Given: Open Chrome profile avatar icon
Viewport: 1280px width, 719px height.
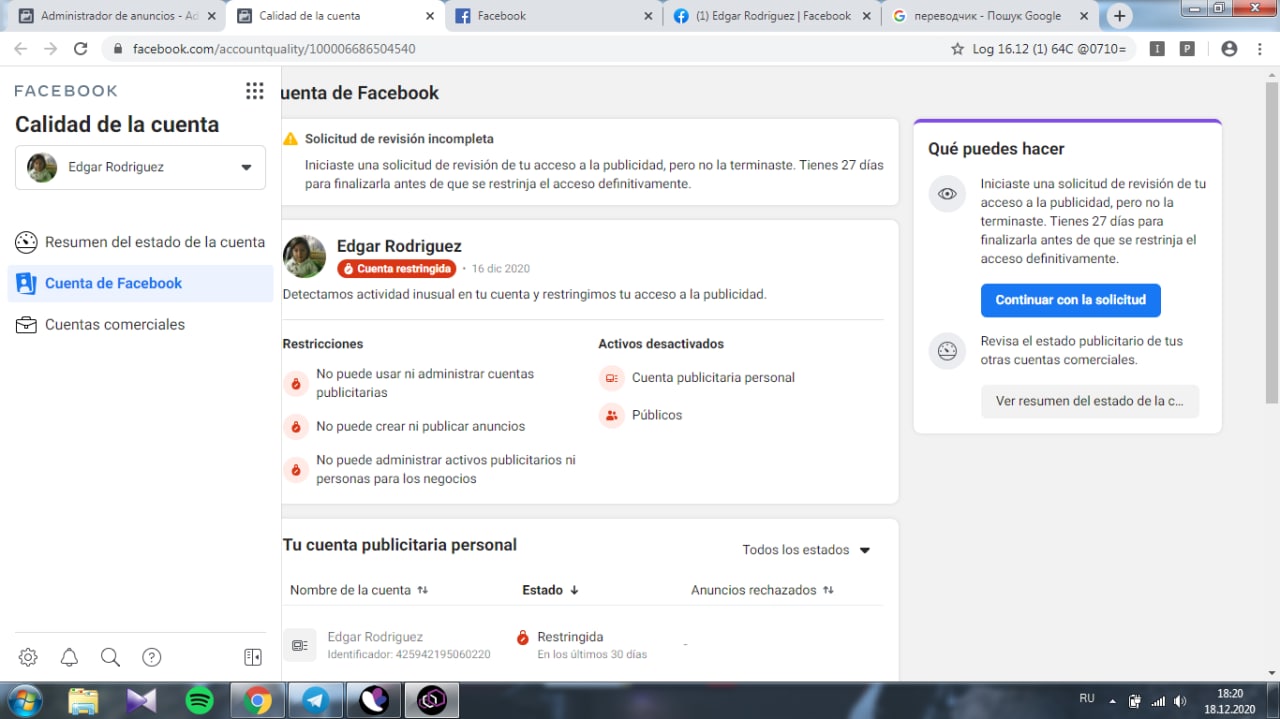Looking at the screenshot, I should click(1229, 48).
